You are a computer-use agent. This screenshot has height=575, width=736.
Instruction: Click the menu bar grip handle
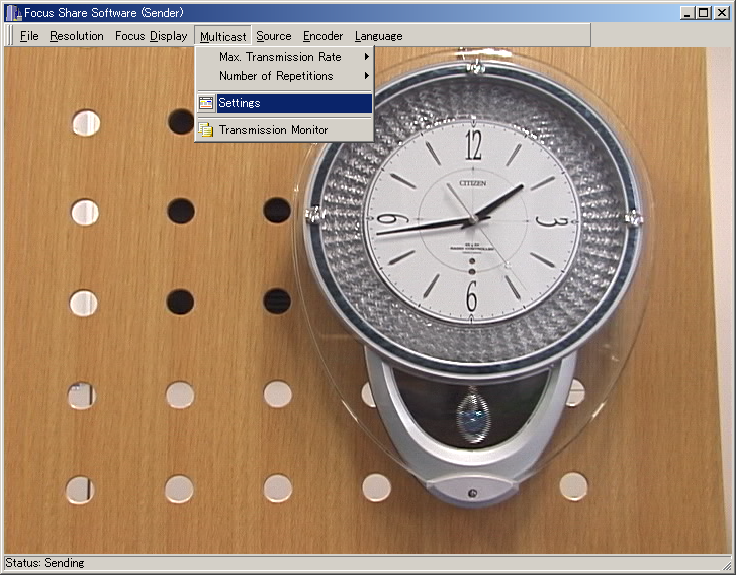(11, 36)
